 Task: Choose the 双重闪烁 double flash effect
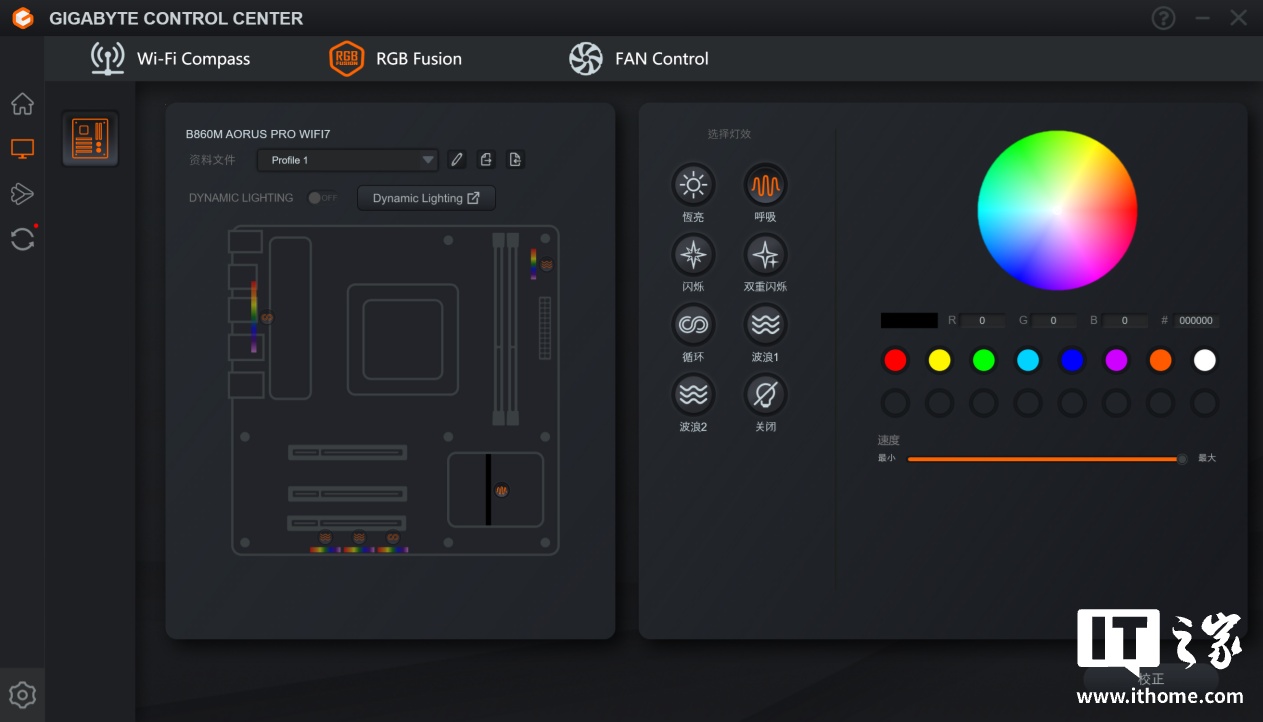(765, 255)
